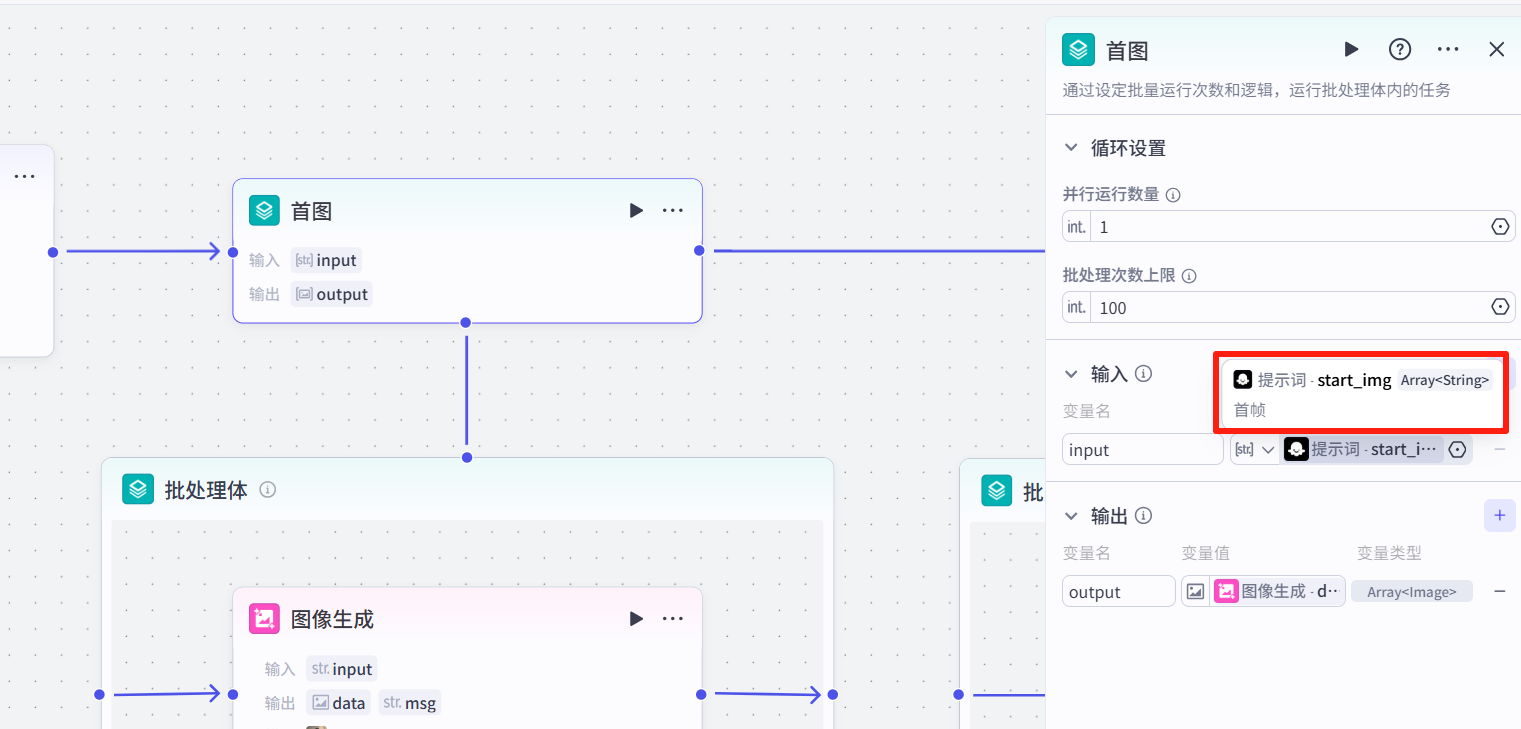
Task: Click the 变量类型 column header
Action: click(x=1389, y=553)
